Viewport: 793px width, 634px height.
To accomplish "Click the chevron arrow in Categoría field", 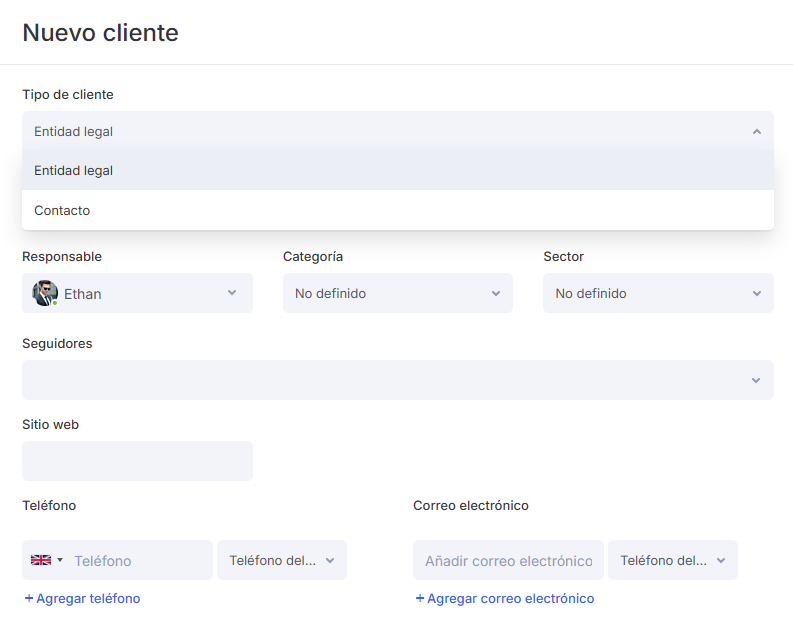I will pos(496,293).
